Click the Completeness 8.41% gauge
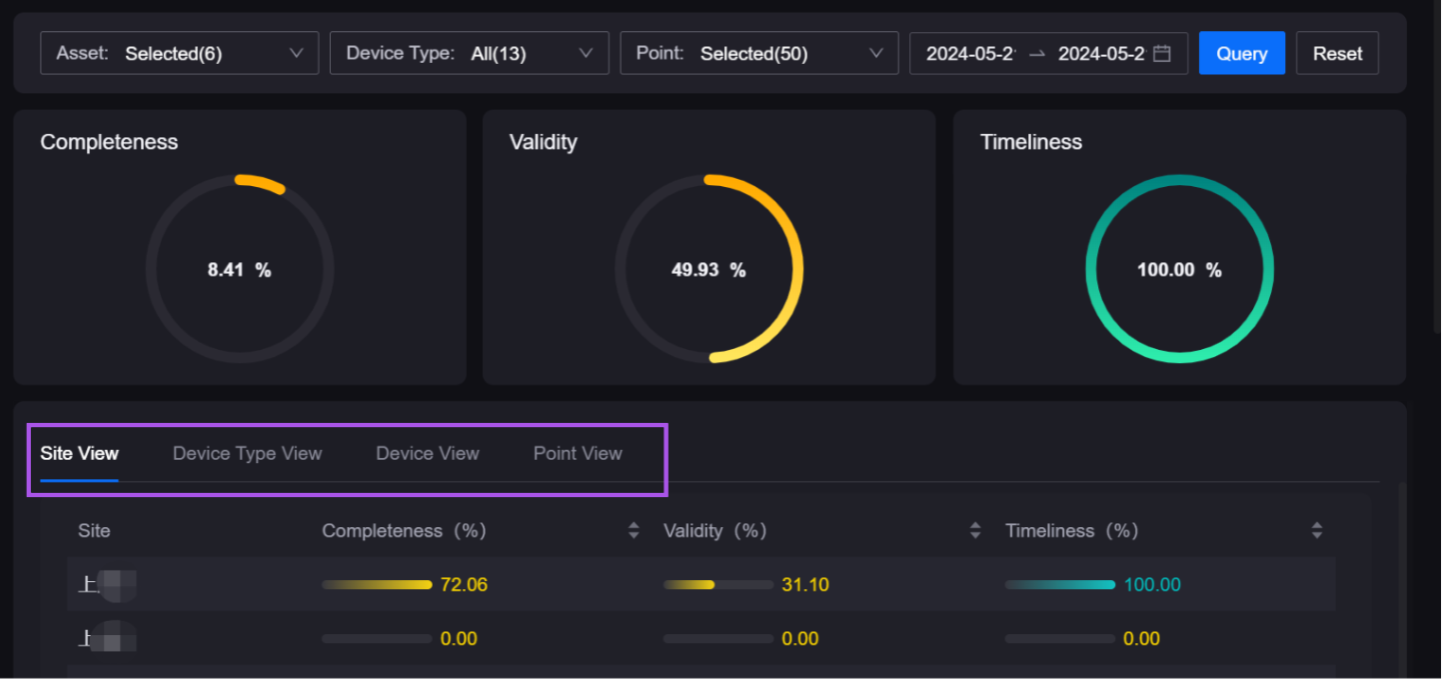The image size is (1443, 679). (x=240, y=269)
